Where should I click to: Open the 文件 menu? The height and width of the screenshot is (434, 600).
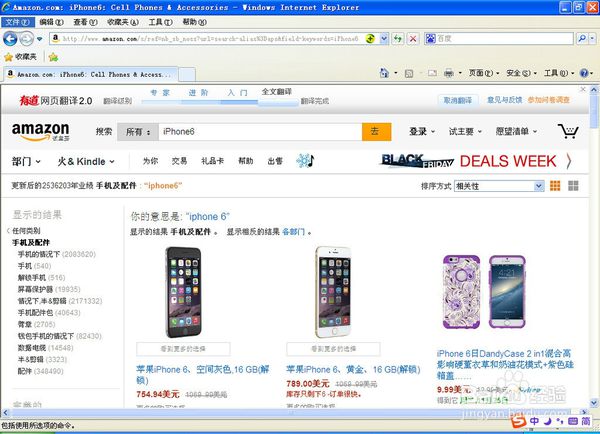click(x=18, y=22)
